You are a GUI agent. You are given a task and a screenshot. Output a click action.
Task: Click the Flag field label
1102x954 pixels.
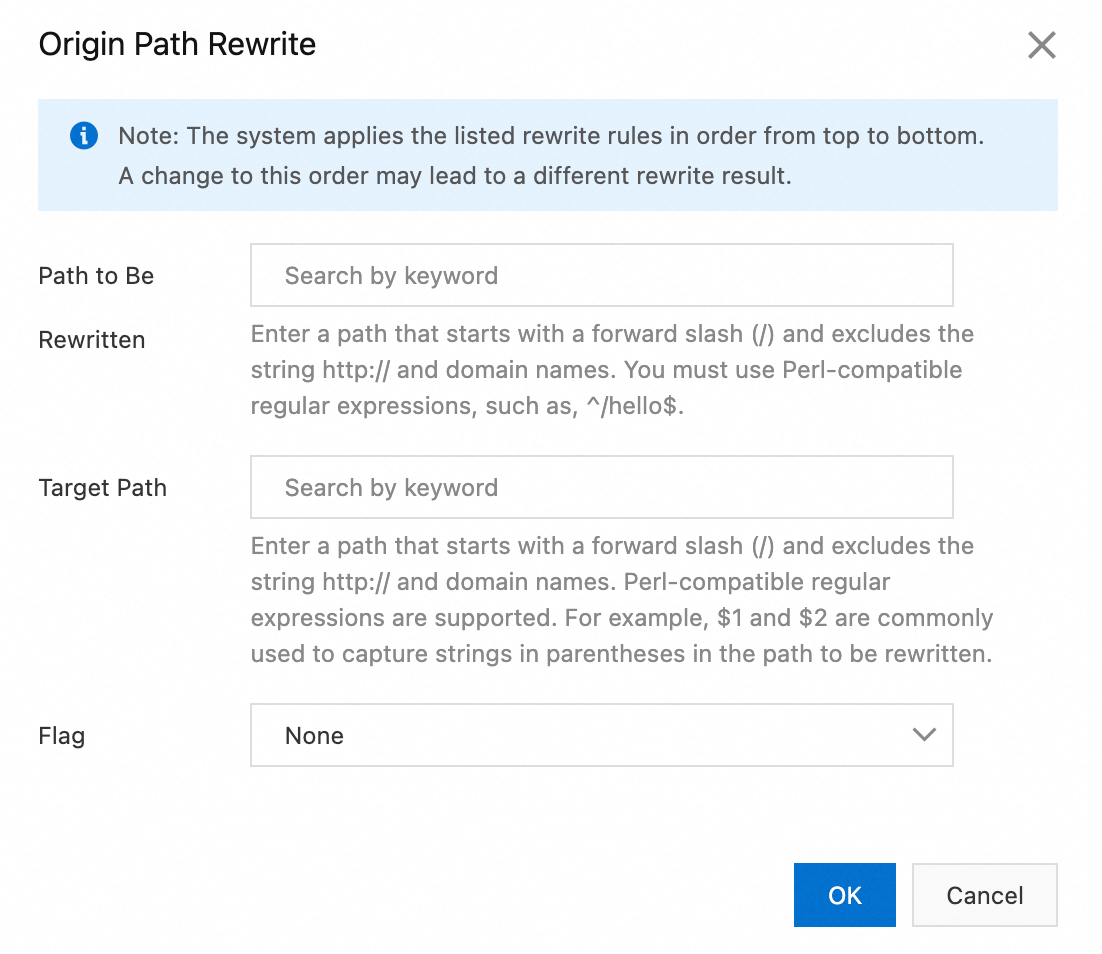tap(62, 736)
